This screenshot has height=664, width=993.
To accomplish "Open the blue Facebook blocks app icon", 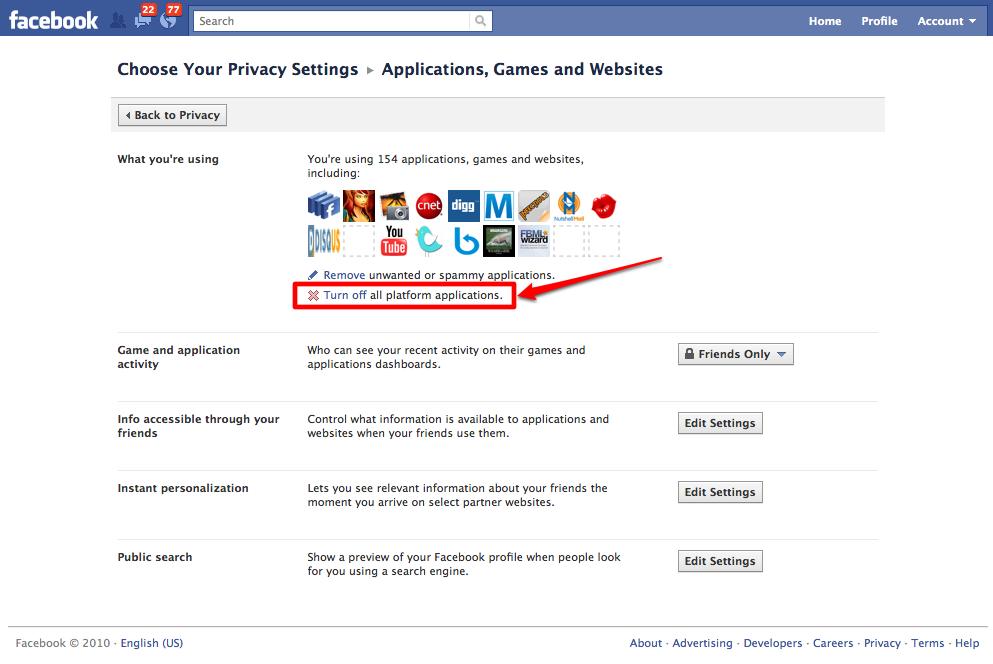I will pyautogui.click(x=324, y=206).
